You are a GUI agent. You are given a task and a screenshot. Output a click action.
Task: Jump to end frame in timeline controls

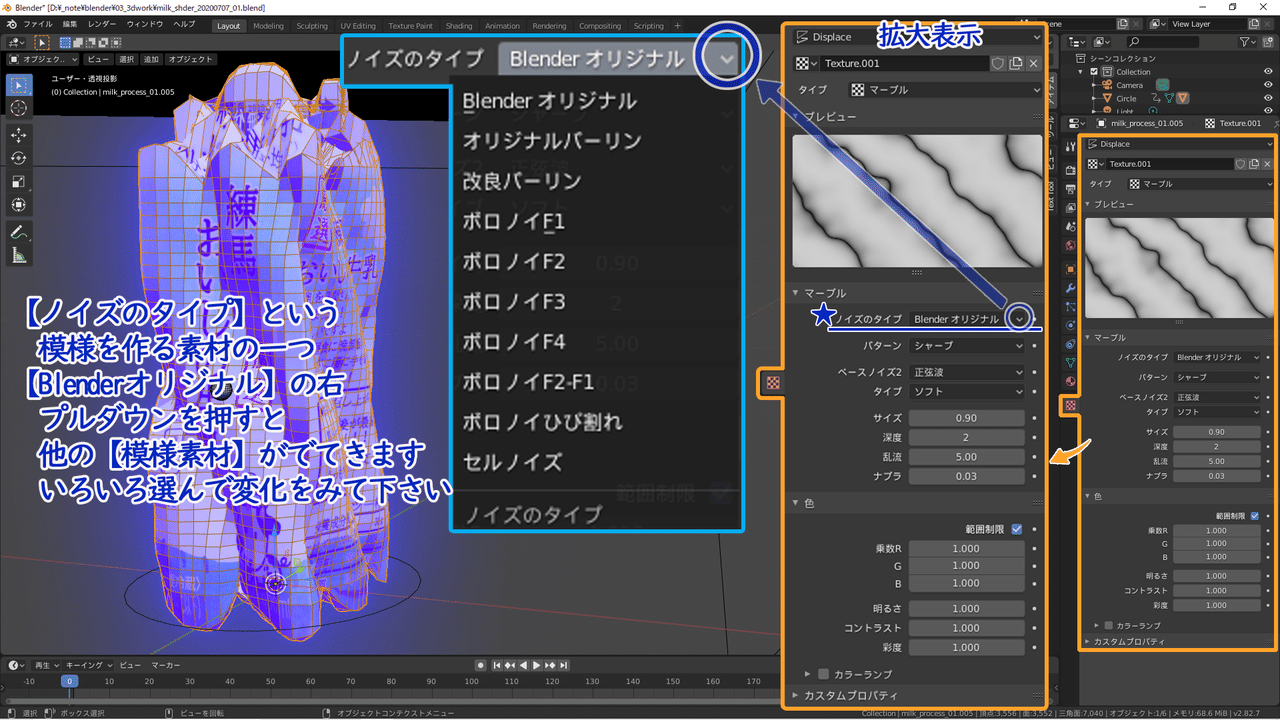565,665
